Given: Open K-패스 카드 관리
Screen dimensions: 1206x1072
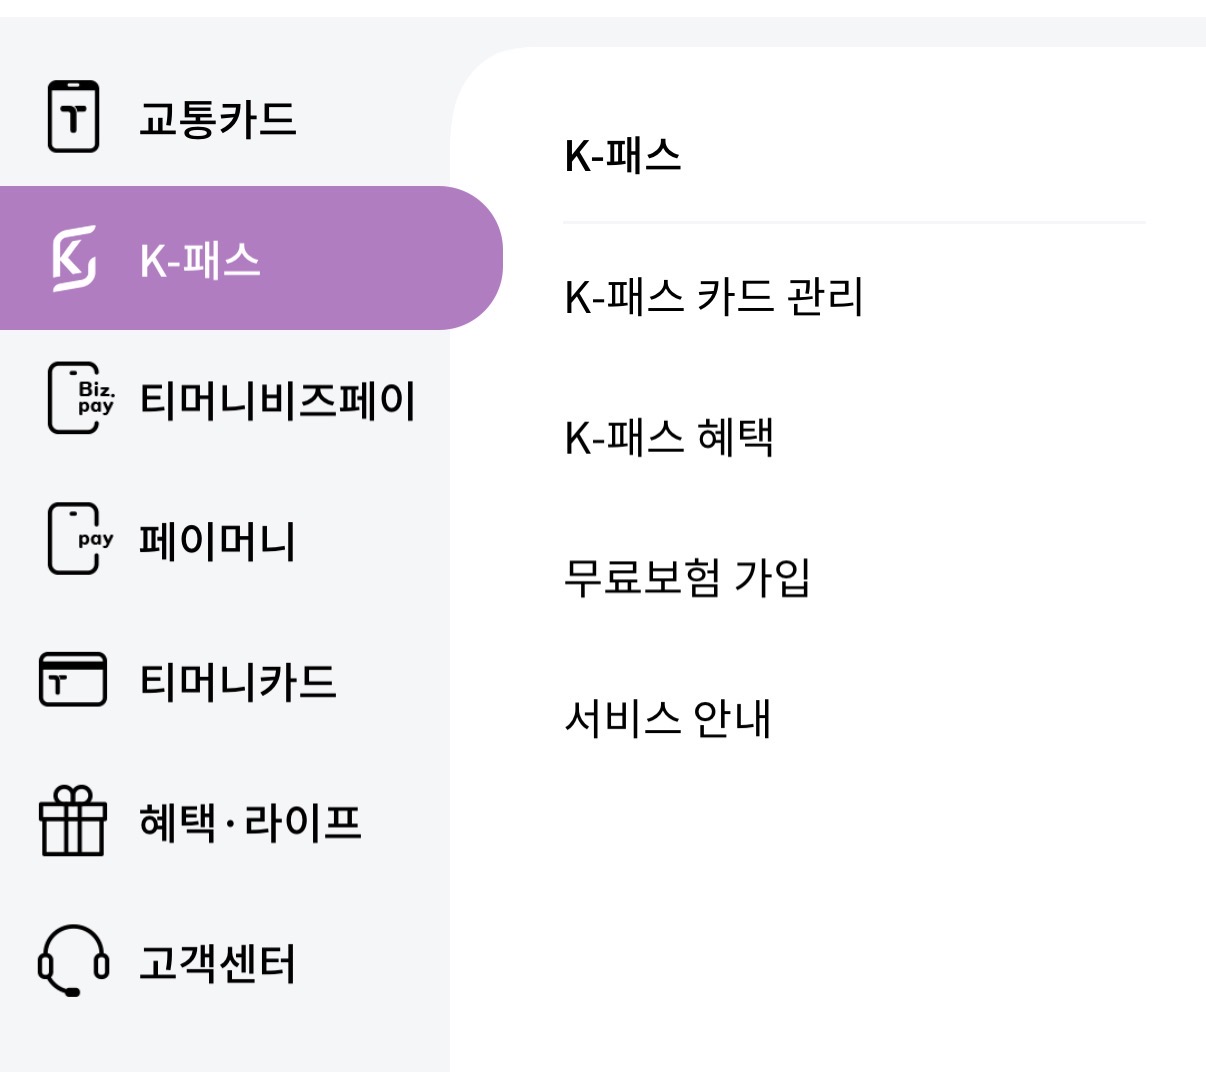Looking at the screenshot, I should (714, 297).
